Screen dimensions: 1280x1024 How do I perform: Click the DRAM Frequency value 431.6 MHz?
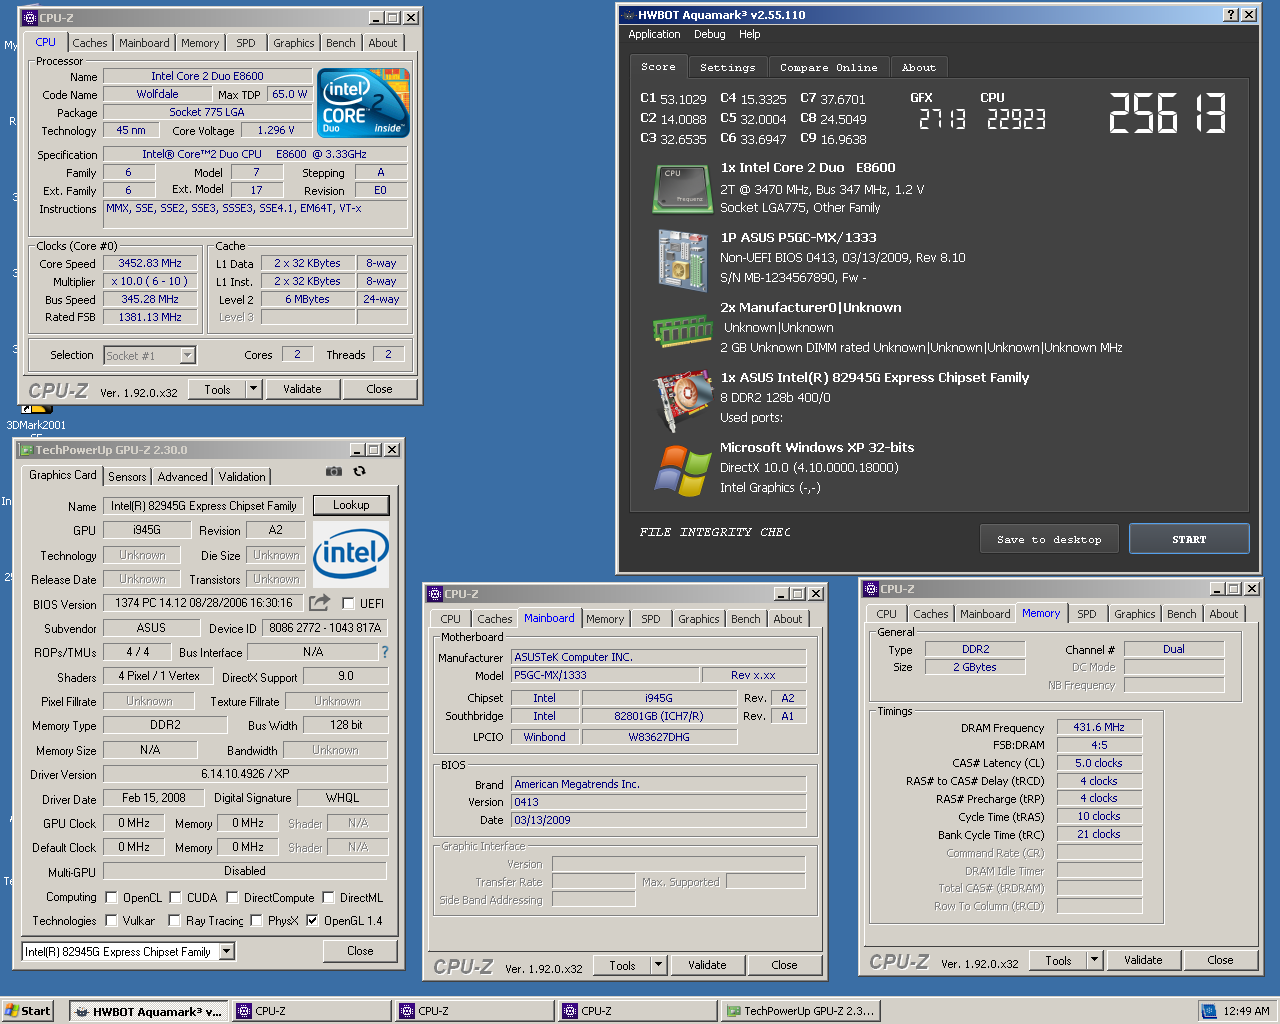1099,727
